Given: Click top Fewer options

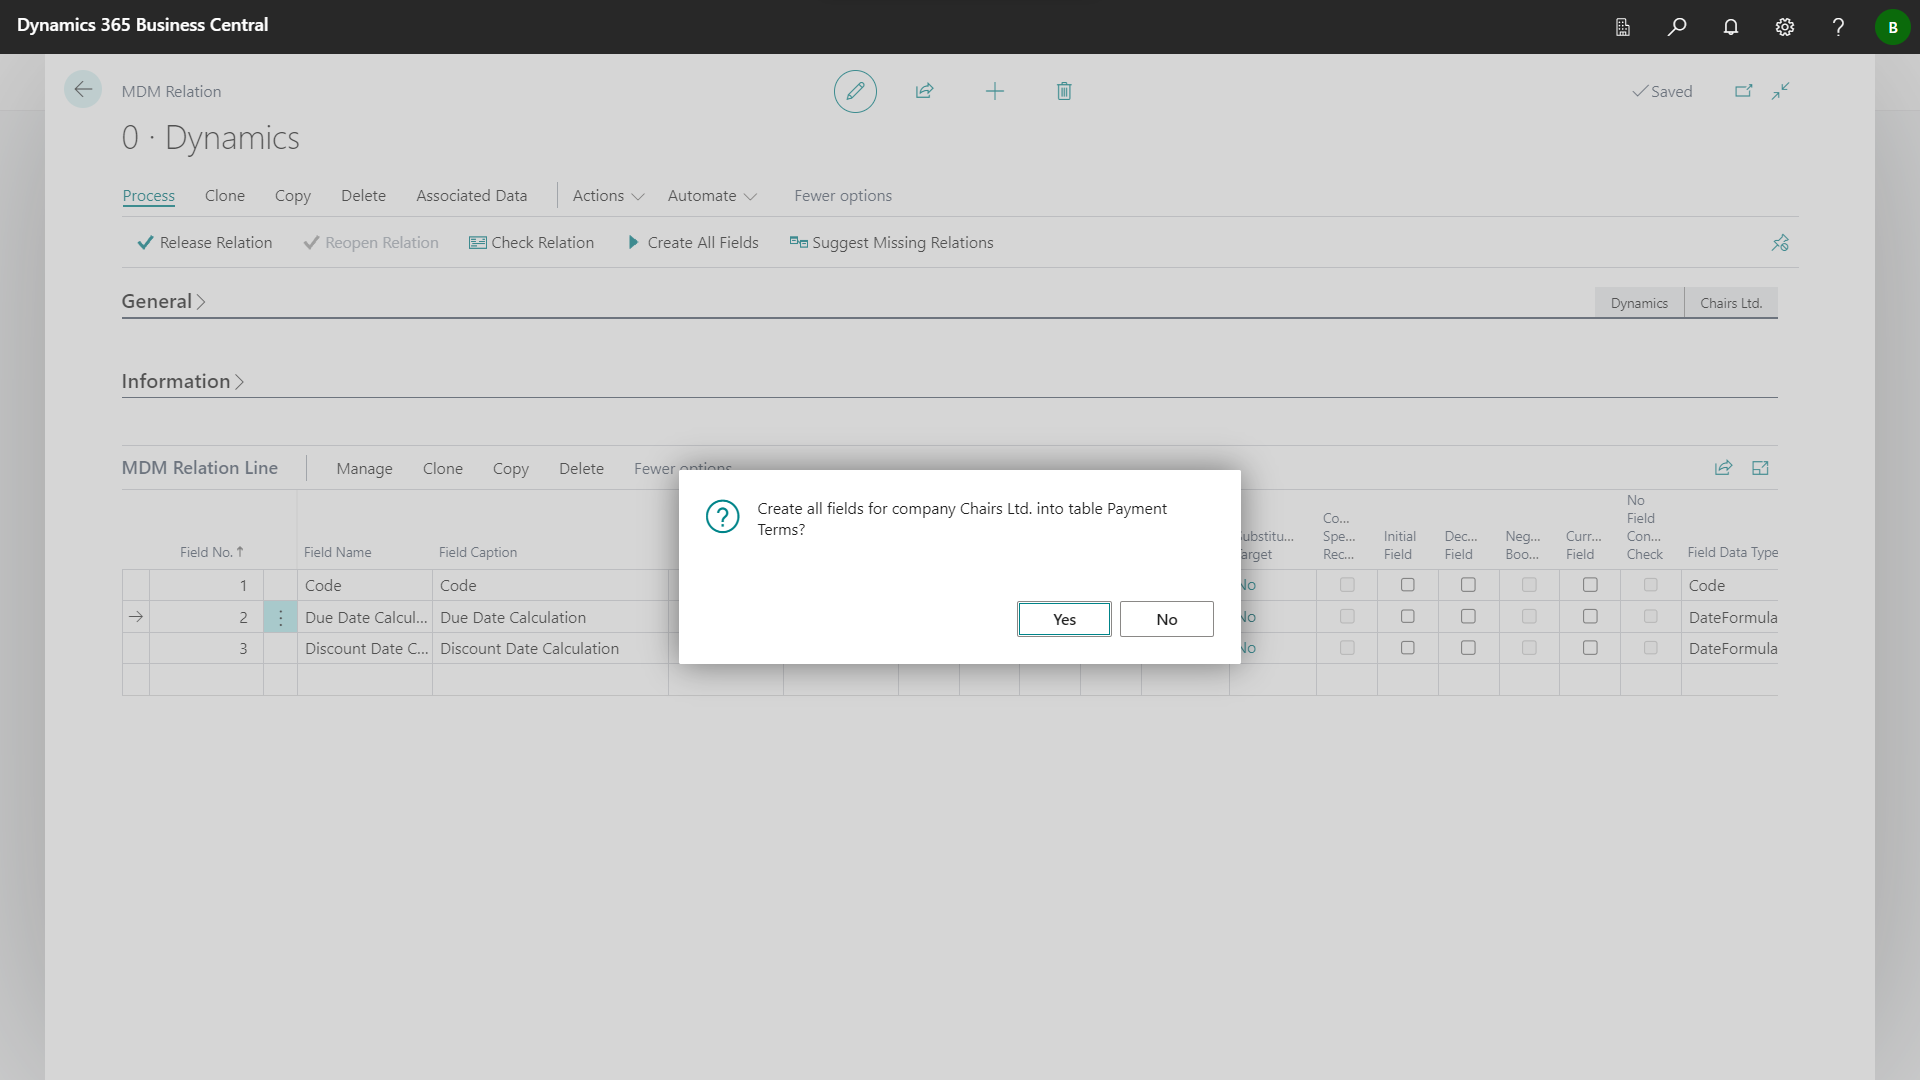Looking at the screenshot, I should (843, 196).
